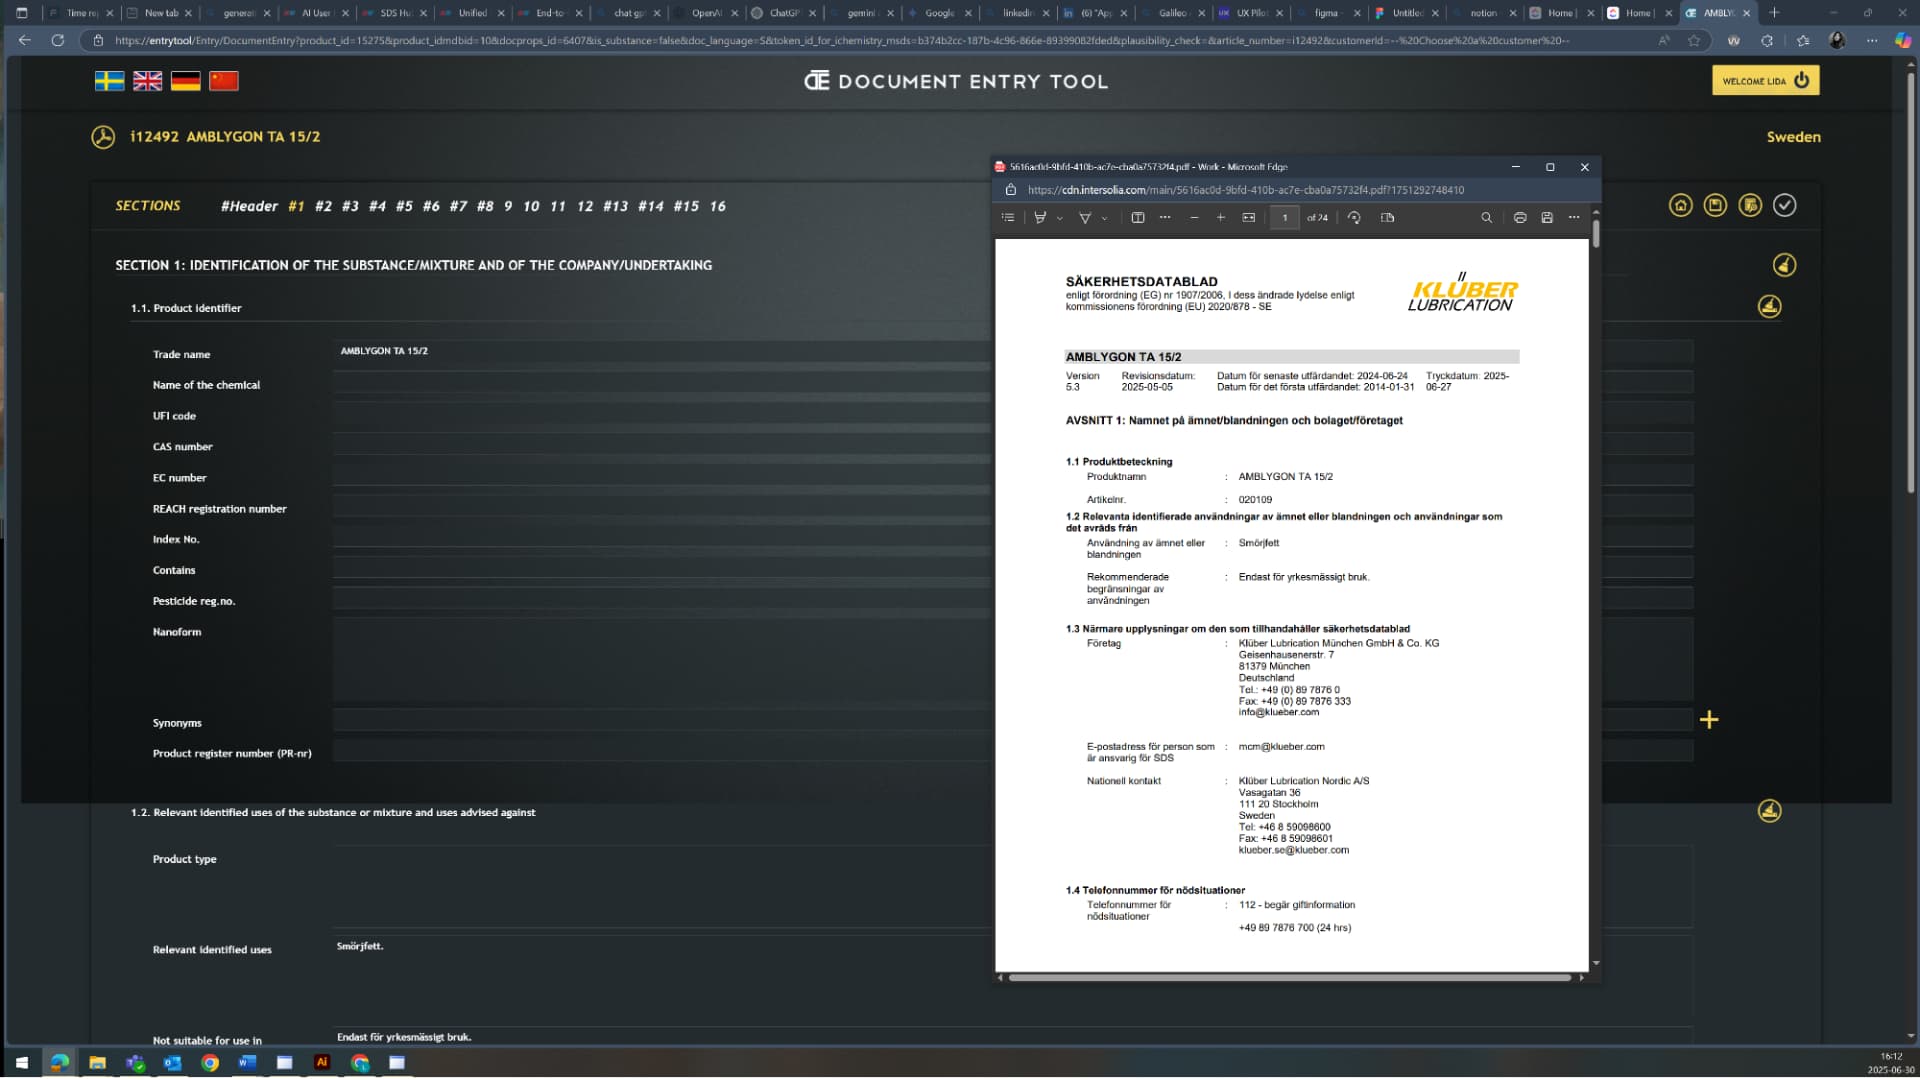Click the PDF page view icon
The width and height of the screenshot is (1920, 1080).
click(1387, 217)
